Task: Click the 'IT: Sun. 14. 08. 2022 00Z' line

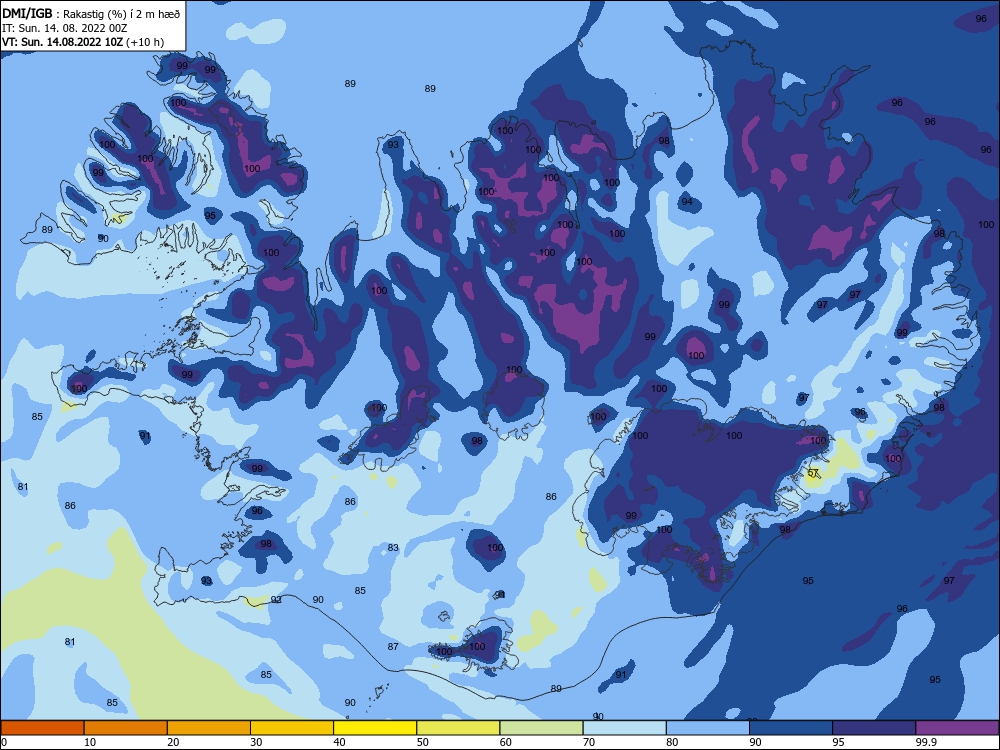Action: 64,28
